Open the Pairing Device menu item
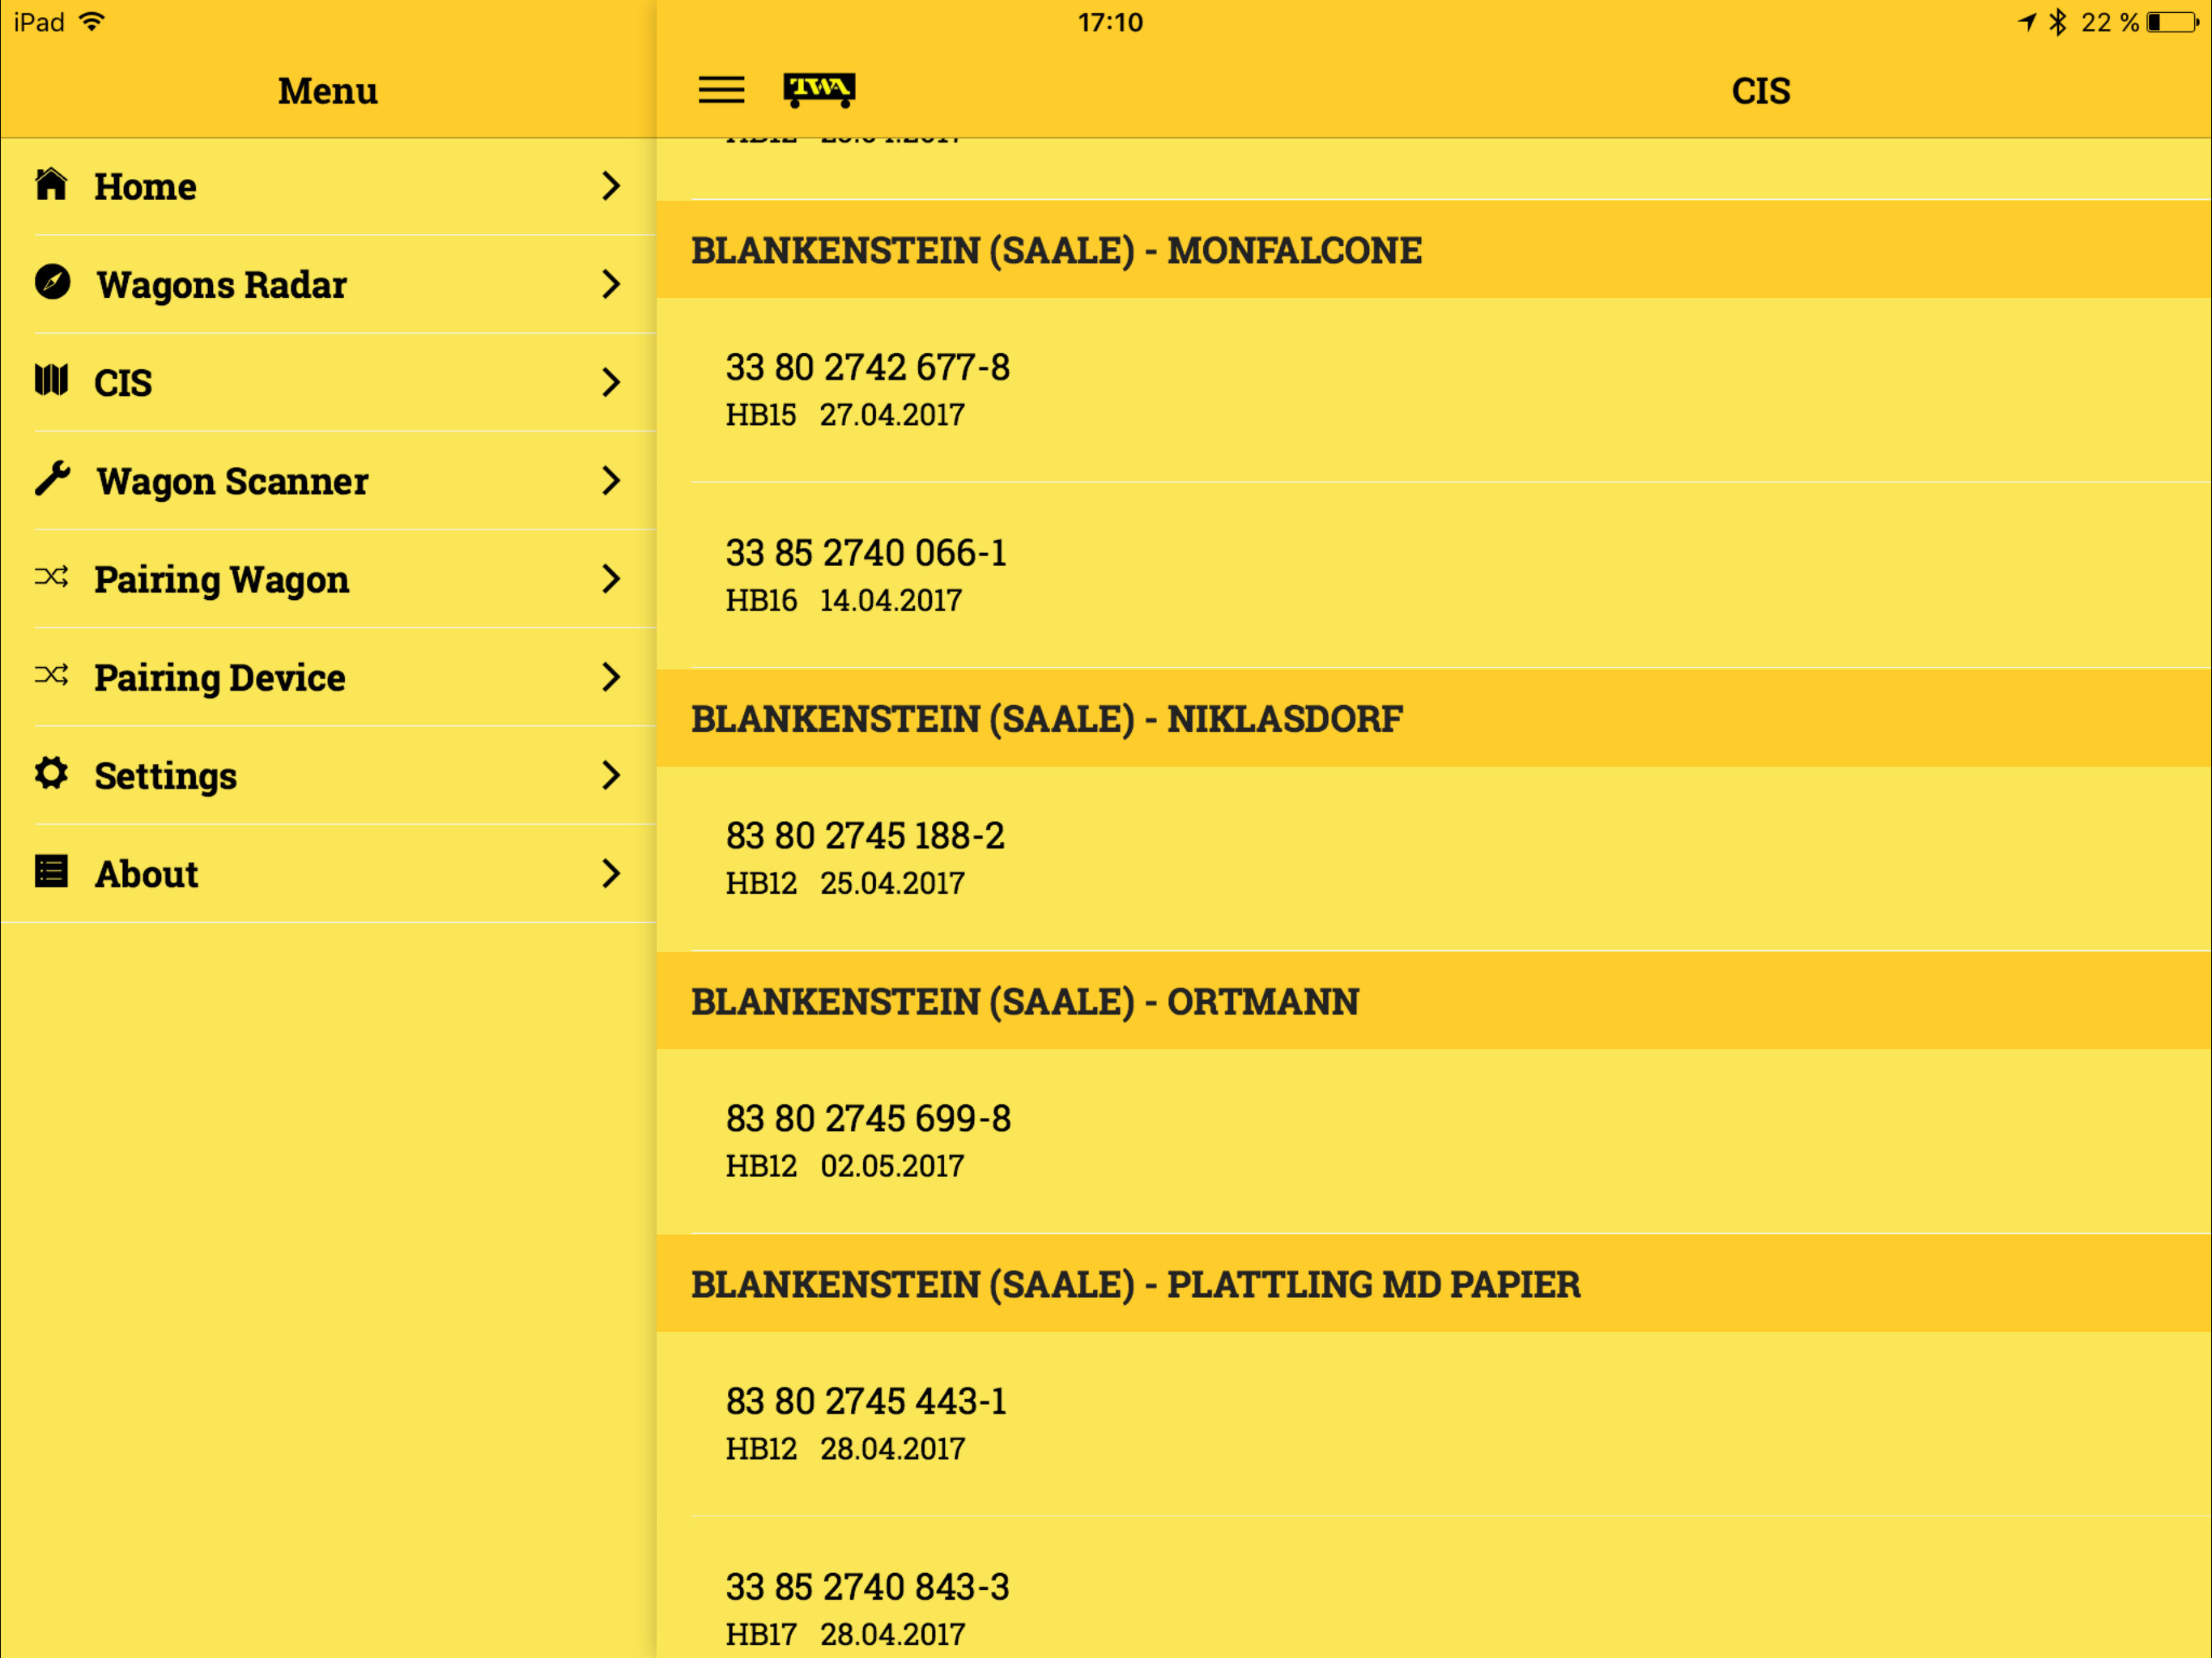Viewport: 2212px width, 1658px height. point(328,677)
